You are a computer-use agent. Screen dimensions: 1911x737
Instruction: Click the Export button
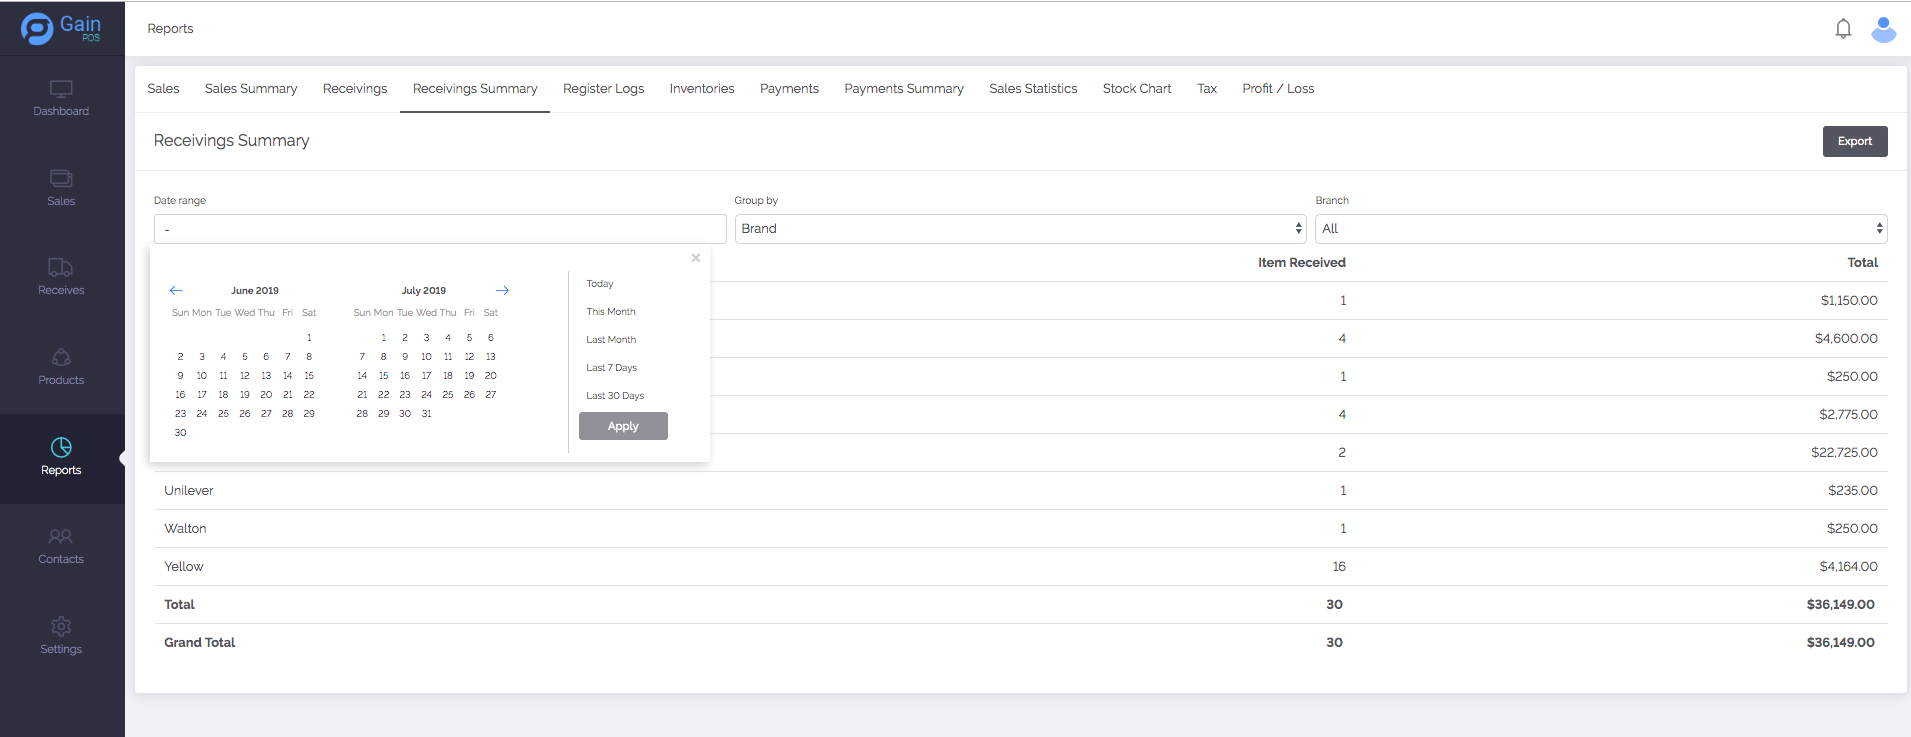point(1854,141)
